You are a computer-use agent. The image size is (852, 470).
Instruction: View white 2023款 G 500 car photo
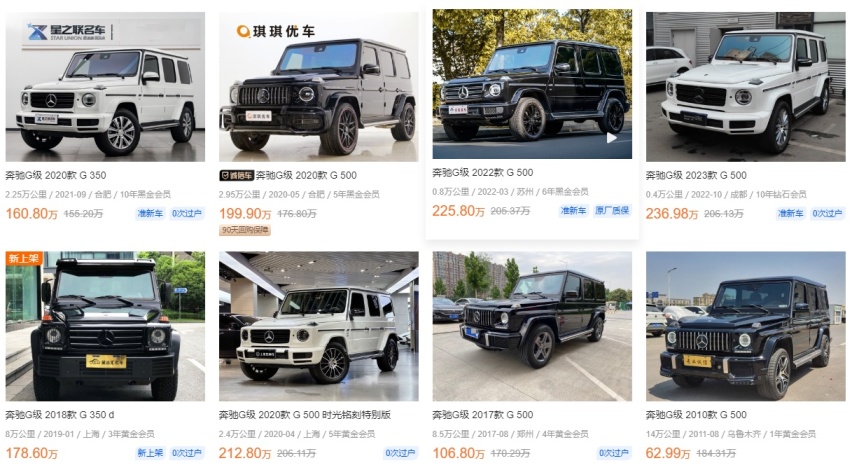pyautogui.click(x=746, y=87)
